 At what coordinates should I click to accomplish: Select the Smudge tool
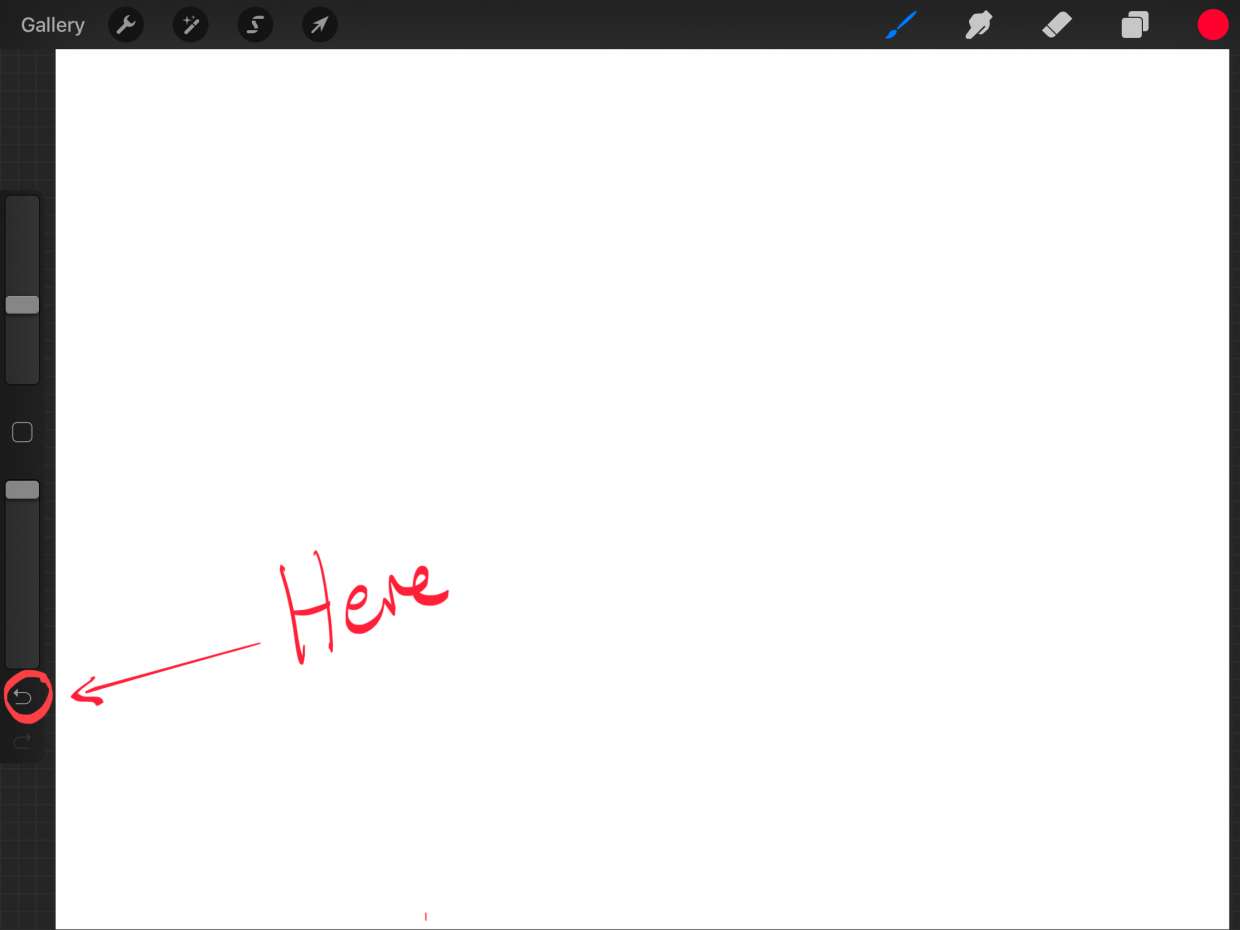[978, 25]
